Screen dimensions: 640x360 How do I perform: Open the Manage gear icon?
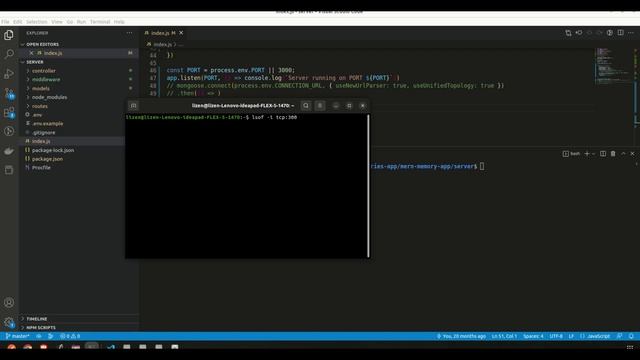click(9, 322)
